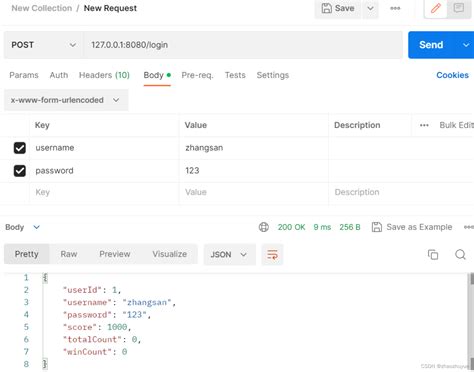The height and width of the screenshot is (372, 474).
Task: Open the JSON format dropdown
Action: (x=229, y=255)
